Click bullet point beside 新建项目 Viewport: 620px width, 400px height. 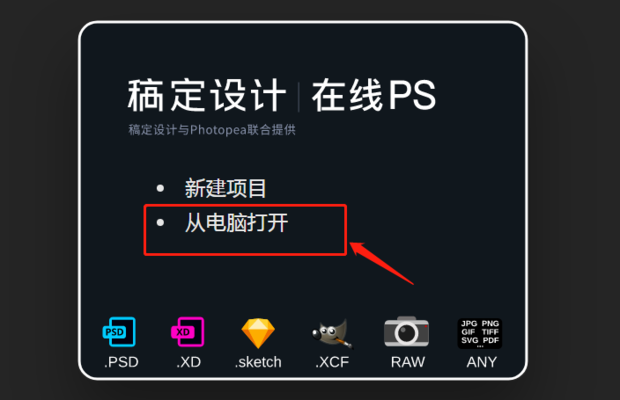[160, 188]
